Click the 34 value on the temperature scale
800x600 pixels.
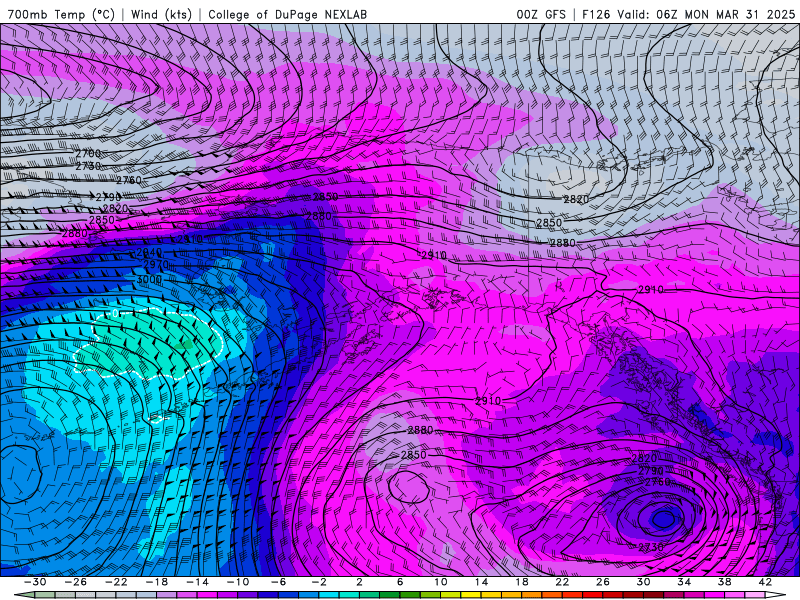(x=684, y=582)
